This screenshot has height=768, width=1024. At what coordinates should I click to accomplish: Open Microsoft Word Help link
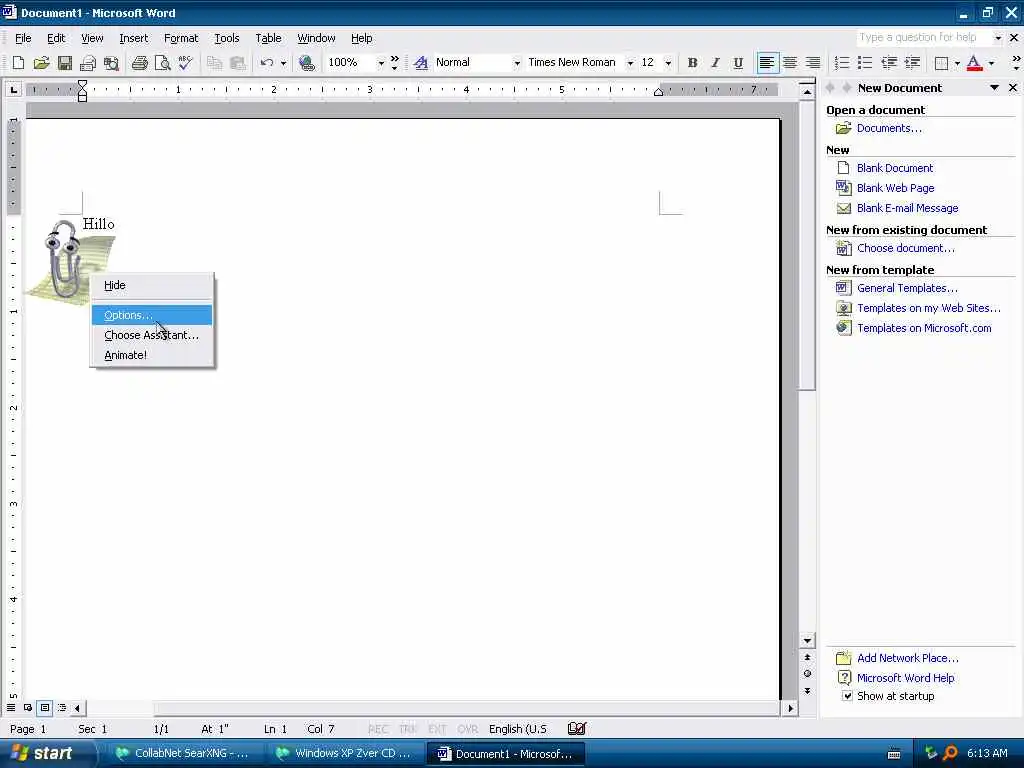tap(905, 678)
